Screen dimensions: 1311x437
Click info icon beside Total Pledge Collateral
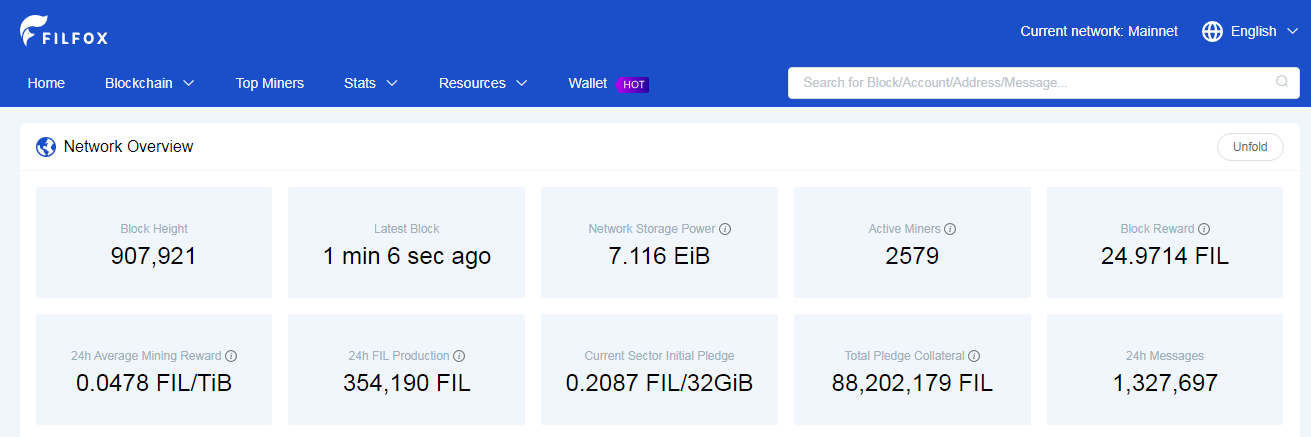point(974,356)
